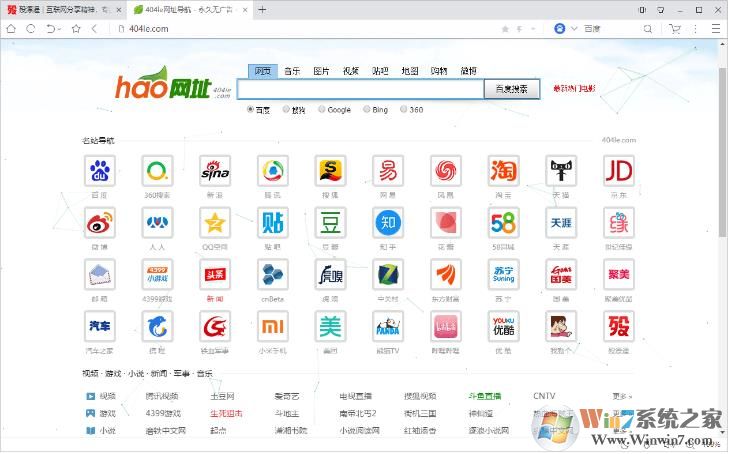Image resolution: width=729 pixels, height=454 pixels.
Task: Open the Gome 国美 icon
Action: pyautogui.click(x=561, y=275)
